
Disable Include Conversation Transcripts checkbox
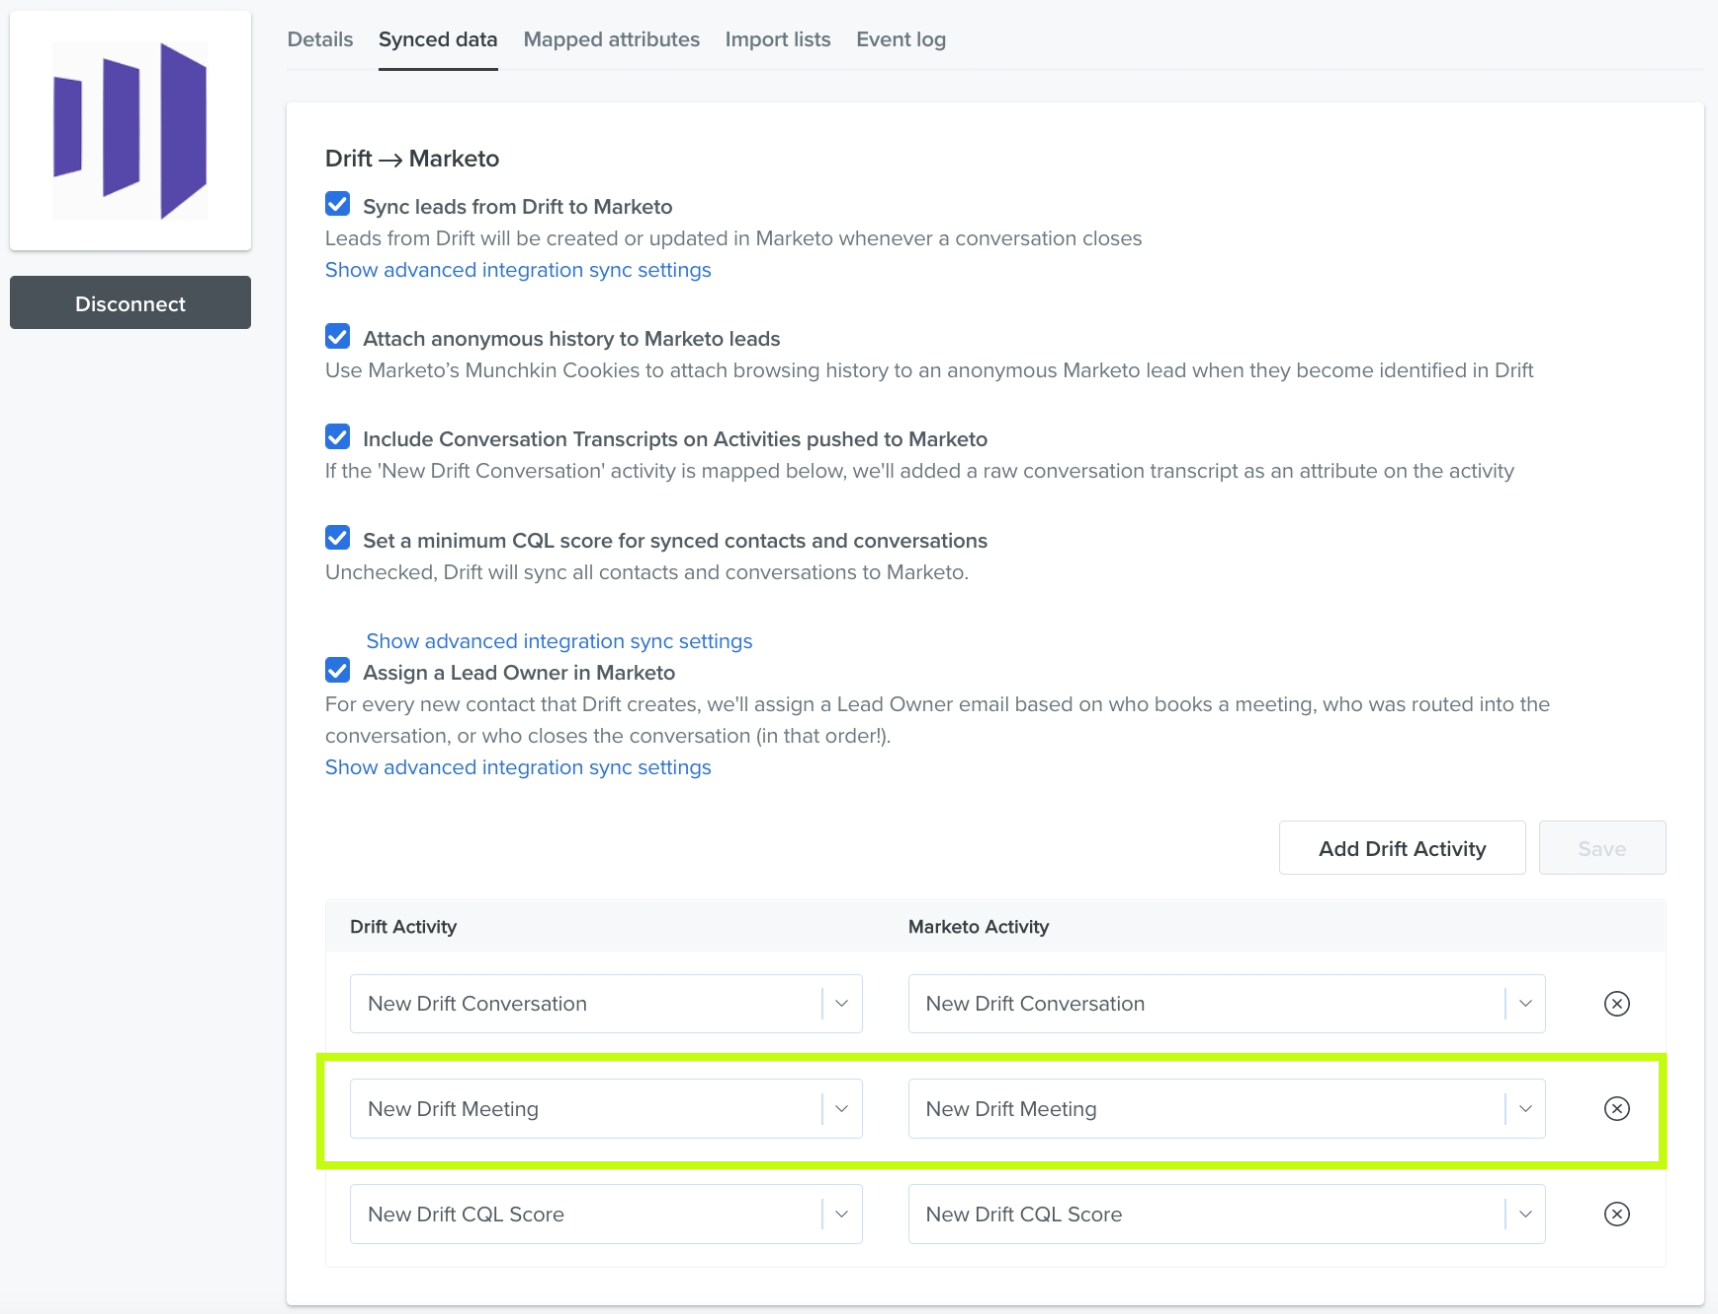[338, 438]
